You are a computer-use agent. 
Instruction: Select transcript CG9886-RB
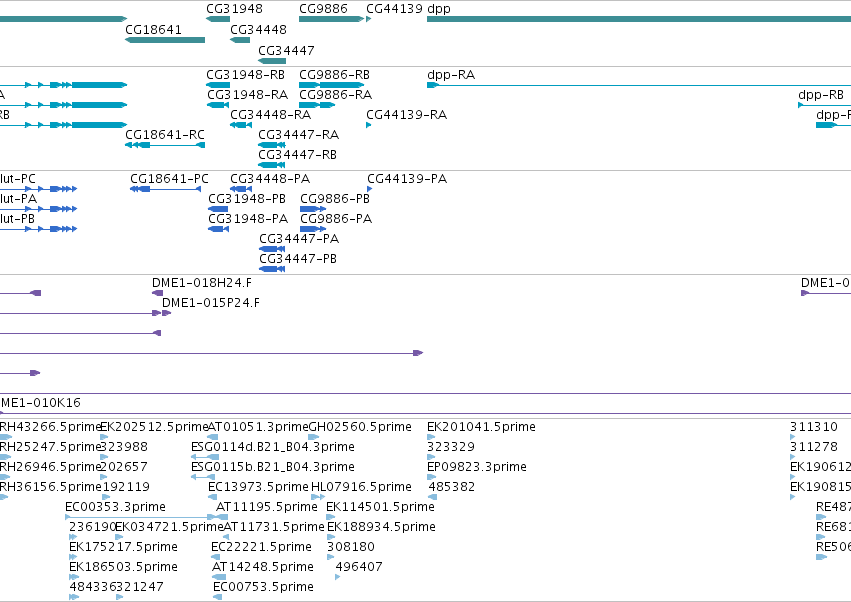click(x=334, y=75)
